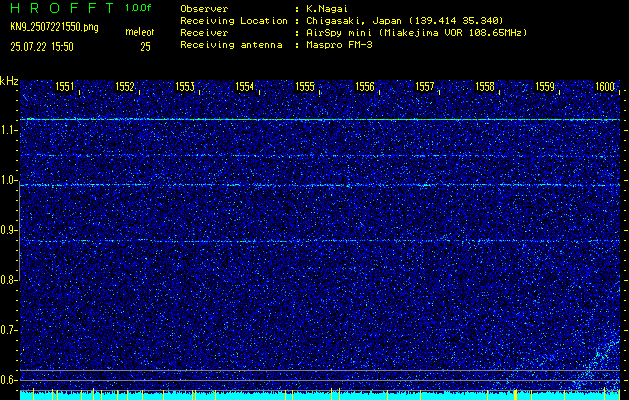This screenshot has width=629, height=400.
Task: Click the Receiver value AirSpy mini
Action: 416,33
